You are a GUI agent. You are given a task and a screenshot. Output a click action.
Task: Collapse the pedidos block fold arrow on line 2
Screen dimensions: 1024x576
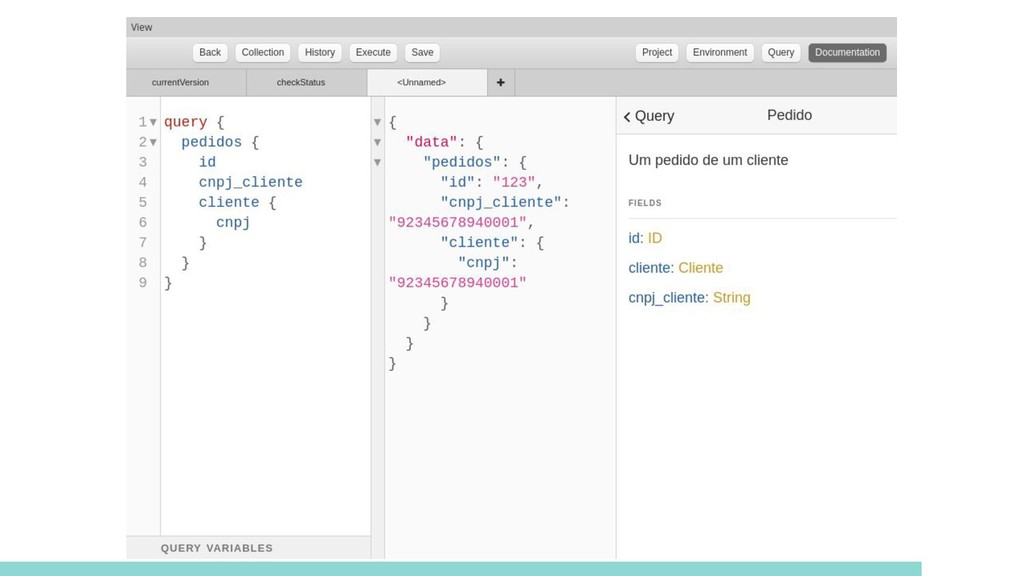click(x=153, y=142)
